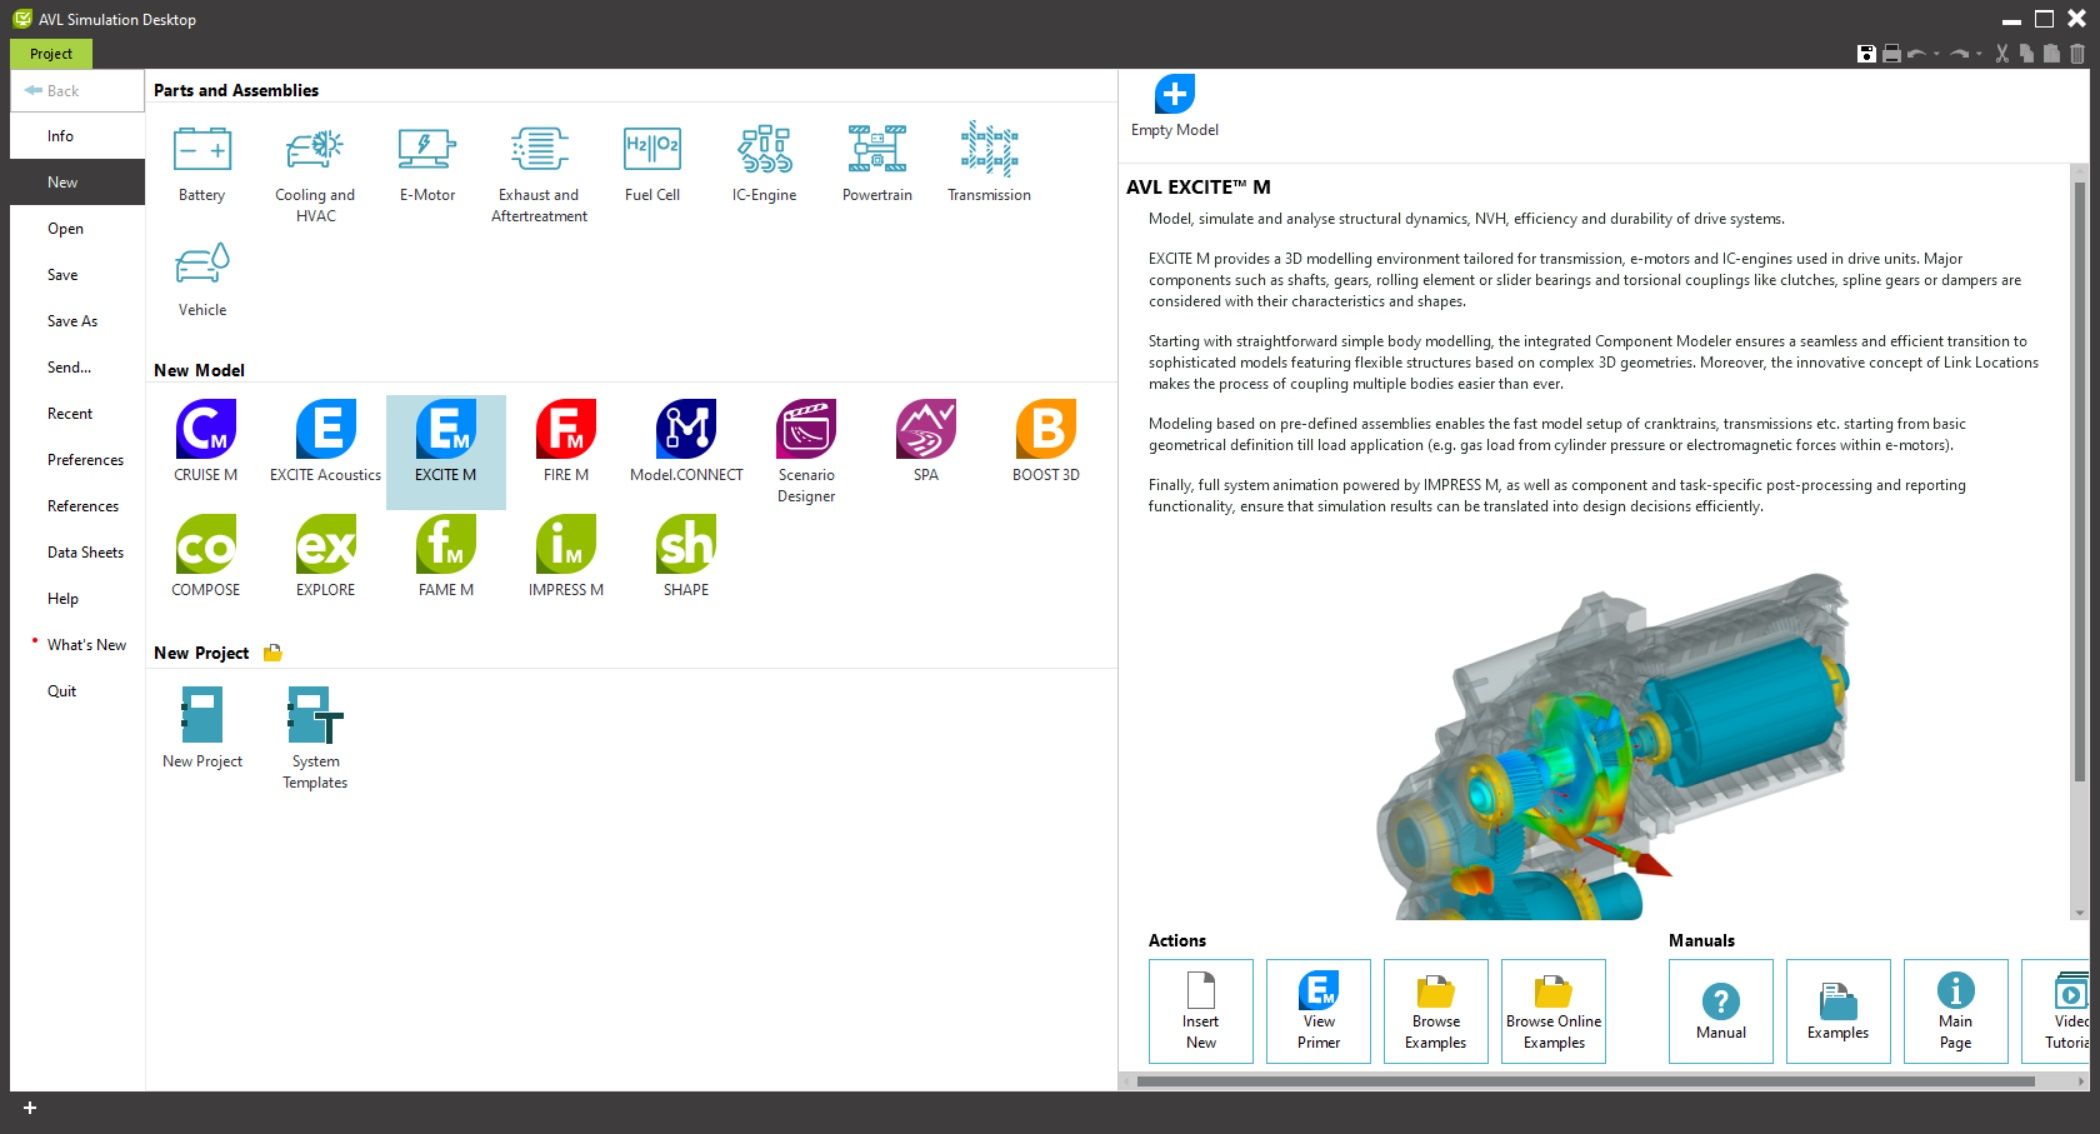Pick the Fuel Cell part

click(x=652, y=165)
